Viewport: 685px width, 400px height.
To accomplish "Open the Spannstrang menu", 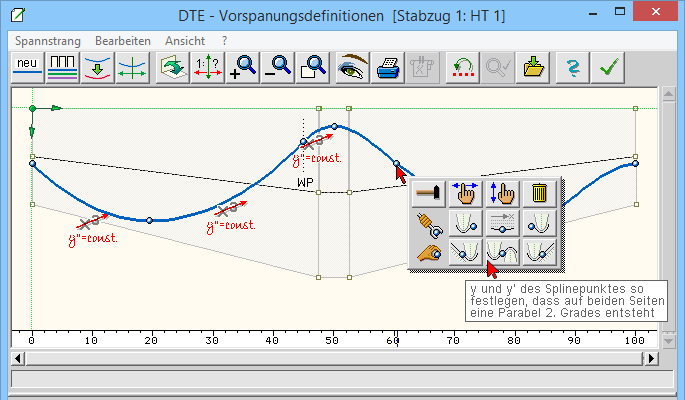I will coord(47,41).
